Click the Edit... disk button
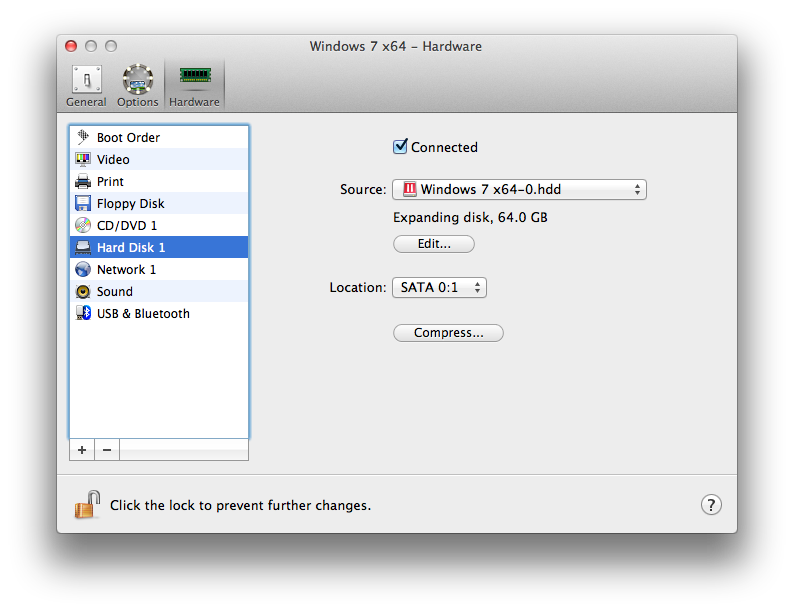Viewport: 794px width, 612px height. tap(434, 244)
